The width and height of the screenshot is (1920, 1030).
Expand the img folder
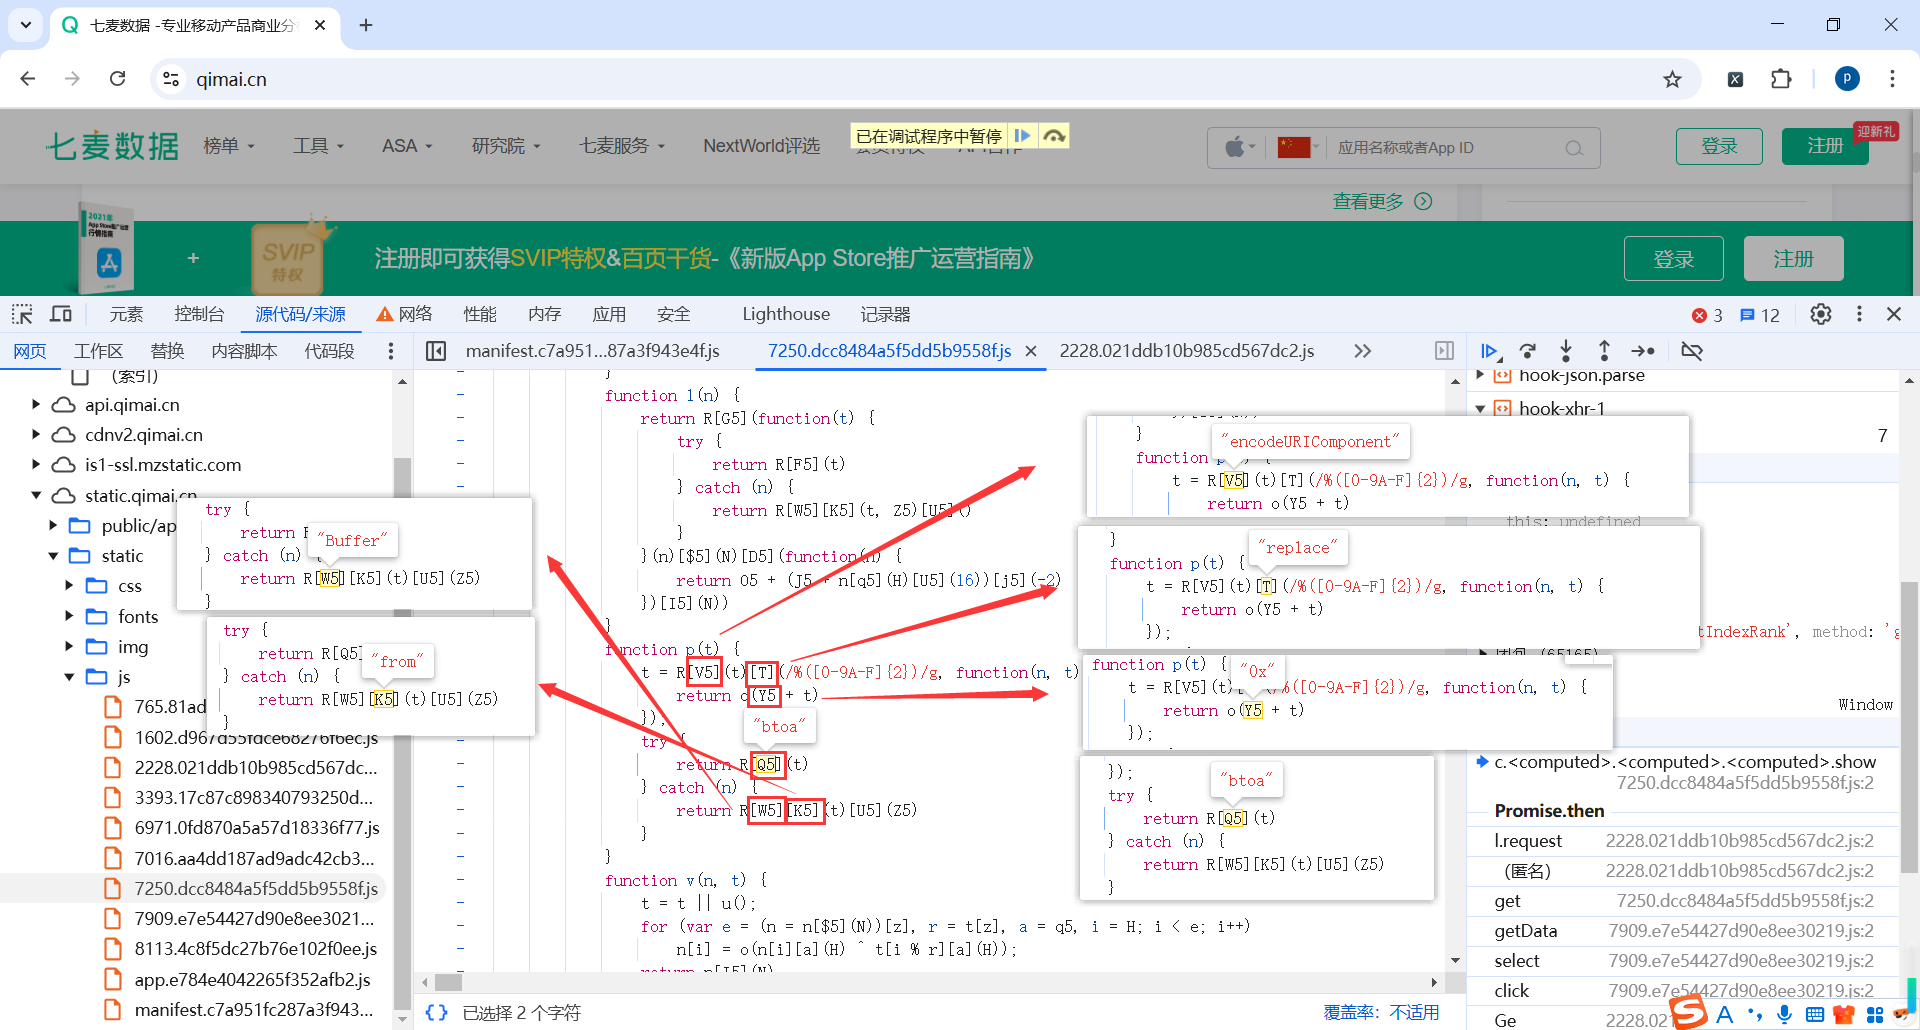[x=69, y=646]
